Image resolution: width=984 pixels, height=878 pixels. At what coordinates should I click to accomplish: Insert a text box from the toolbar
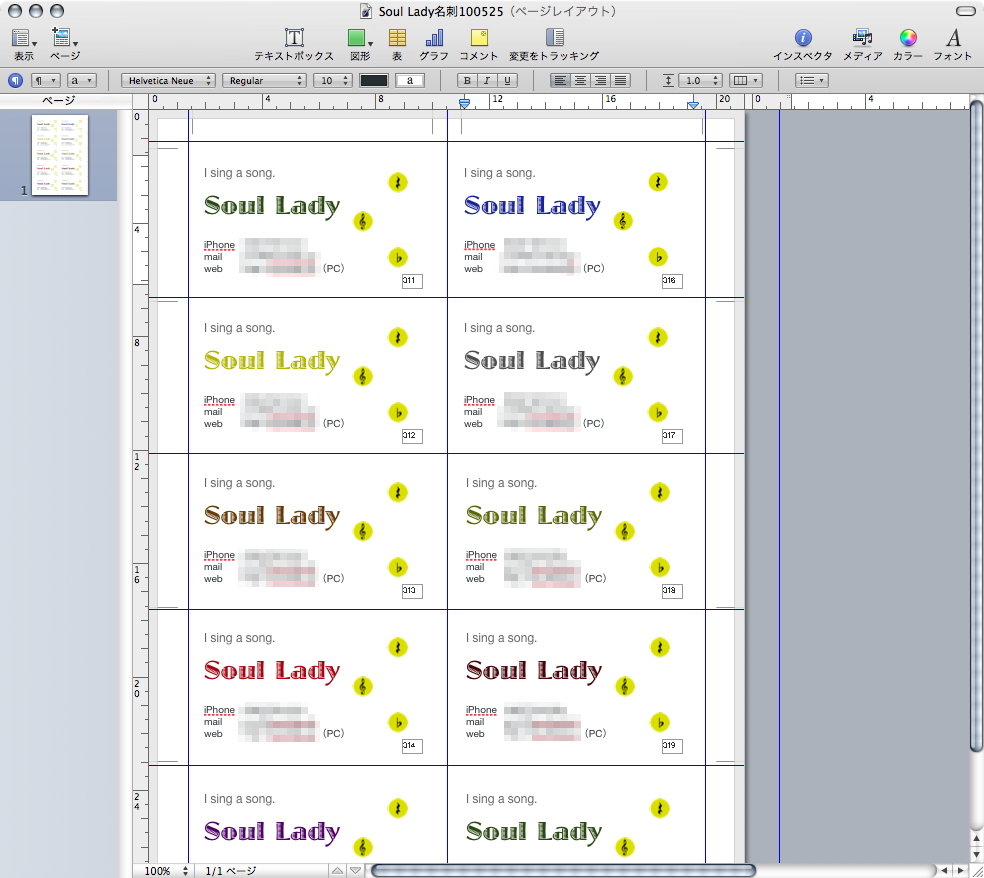tap(294, 39)
